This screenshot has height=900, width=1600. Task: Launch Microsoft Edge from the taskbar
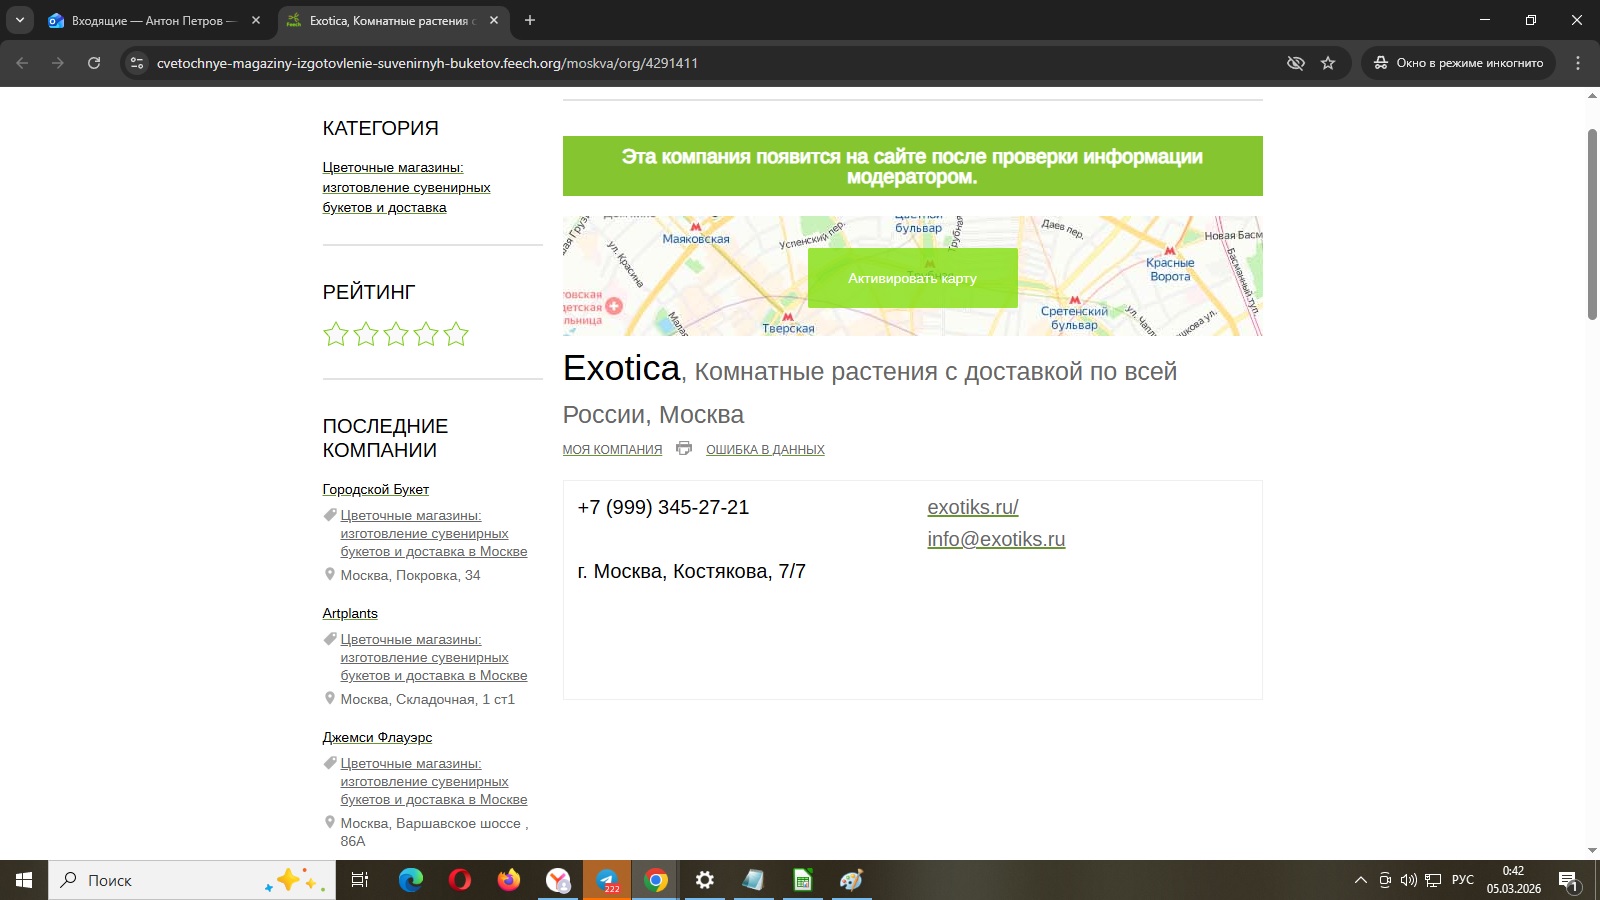(411, 880)
